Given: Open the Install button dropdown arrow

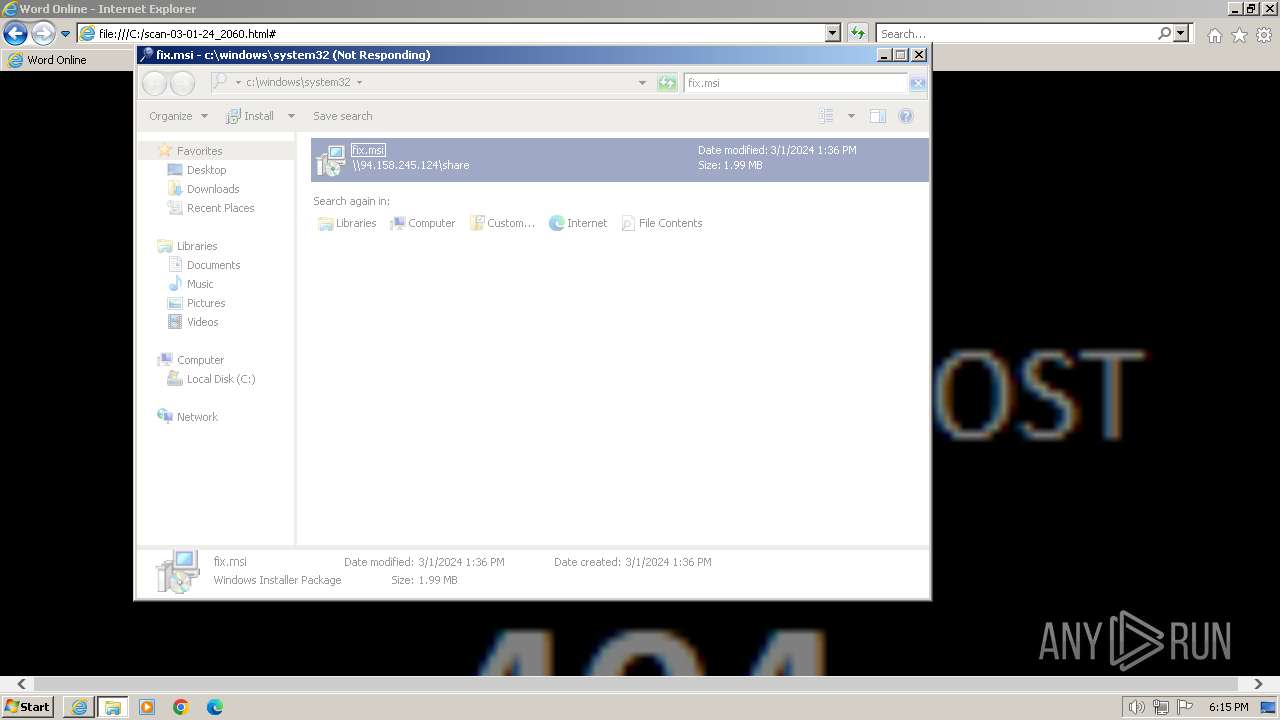Looking at the screenshot, I should 291,116.
